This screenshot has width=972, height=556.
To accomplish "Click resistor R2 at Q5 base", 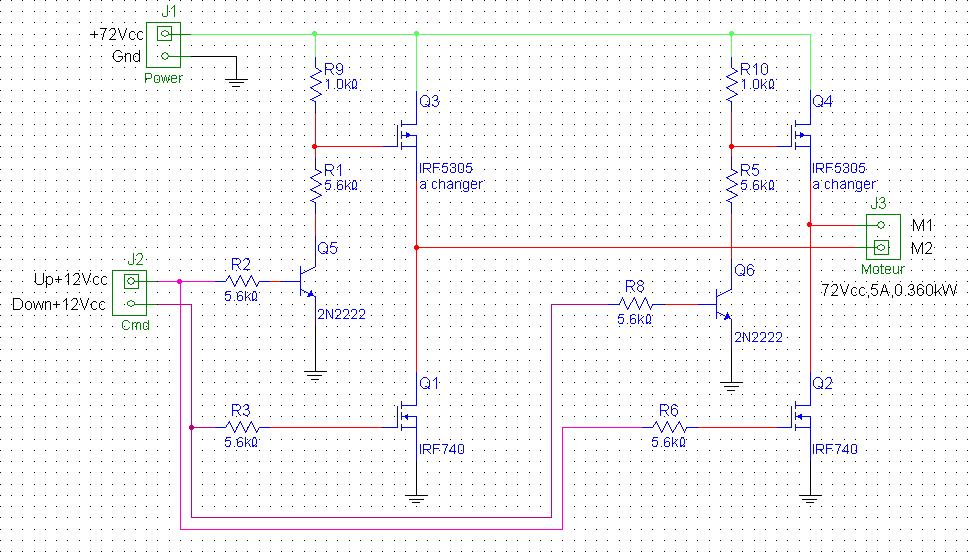I will (x=242, y=281).
